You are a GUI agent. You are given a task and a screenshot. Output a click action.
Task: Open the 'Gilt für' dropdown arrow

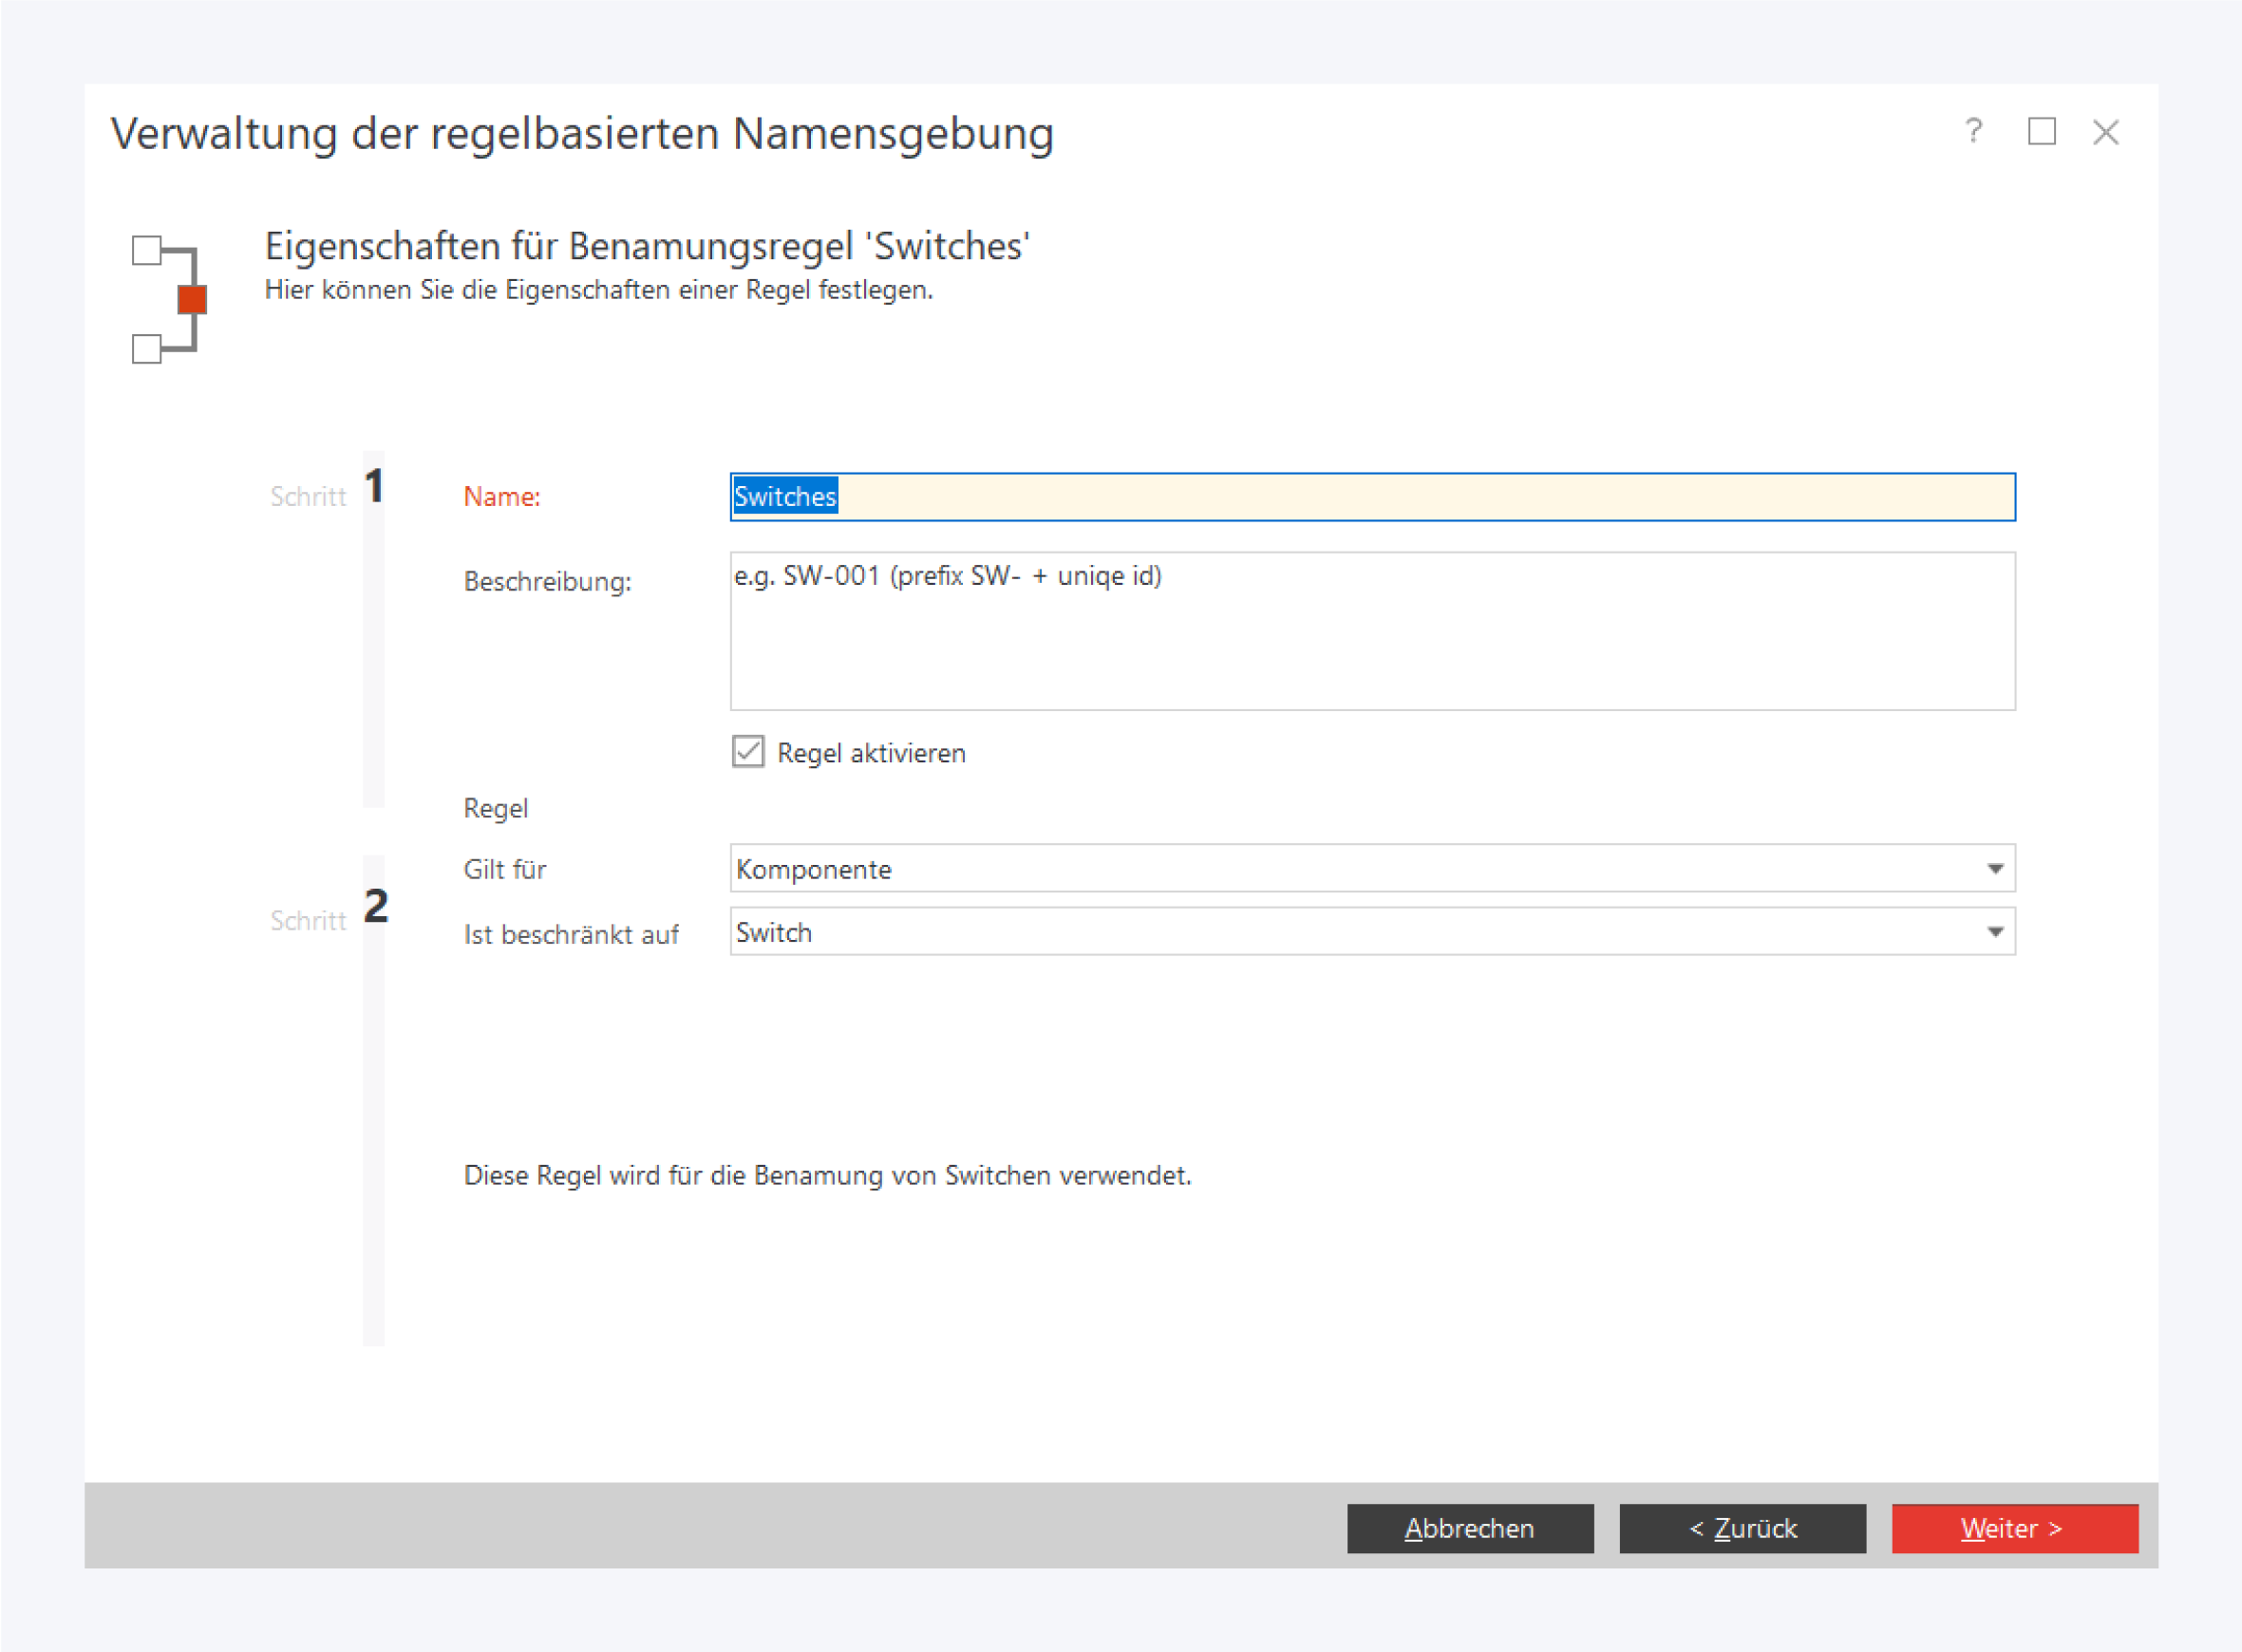(x=1994, y=869)
